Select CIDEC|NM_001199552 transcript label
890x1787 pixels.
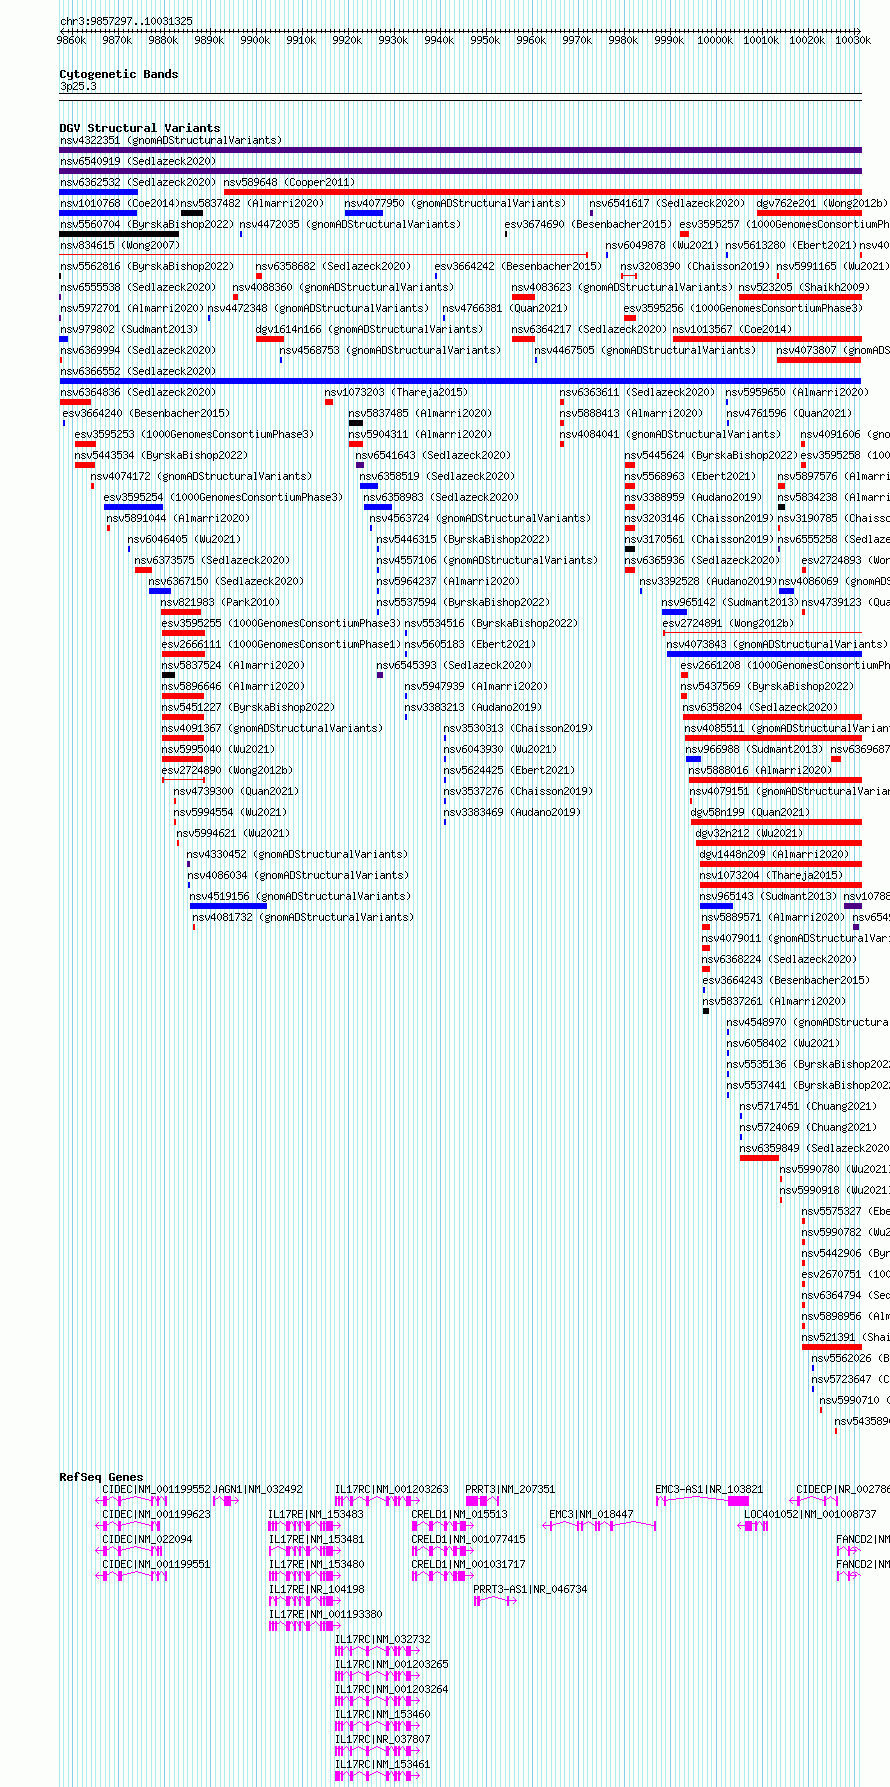pos(156,1490)
